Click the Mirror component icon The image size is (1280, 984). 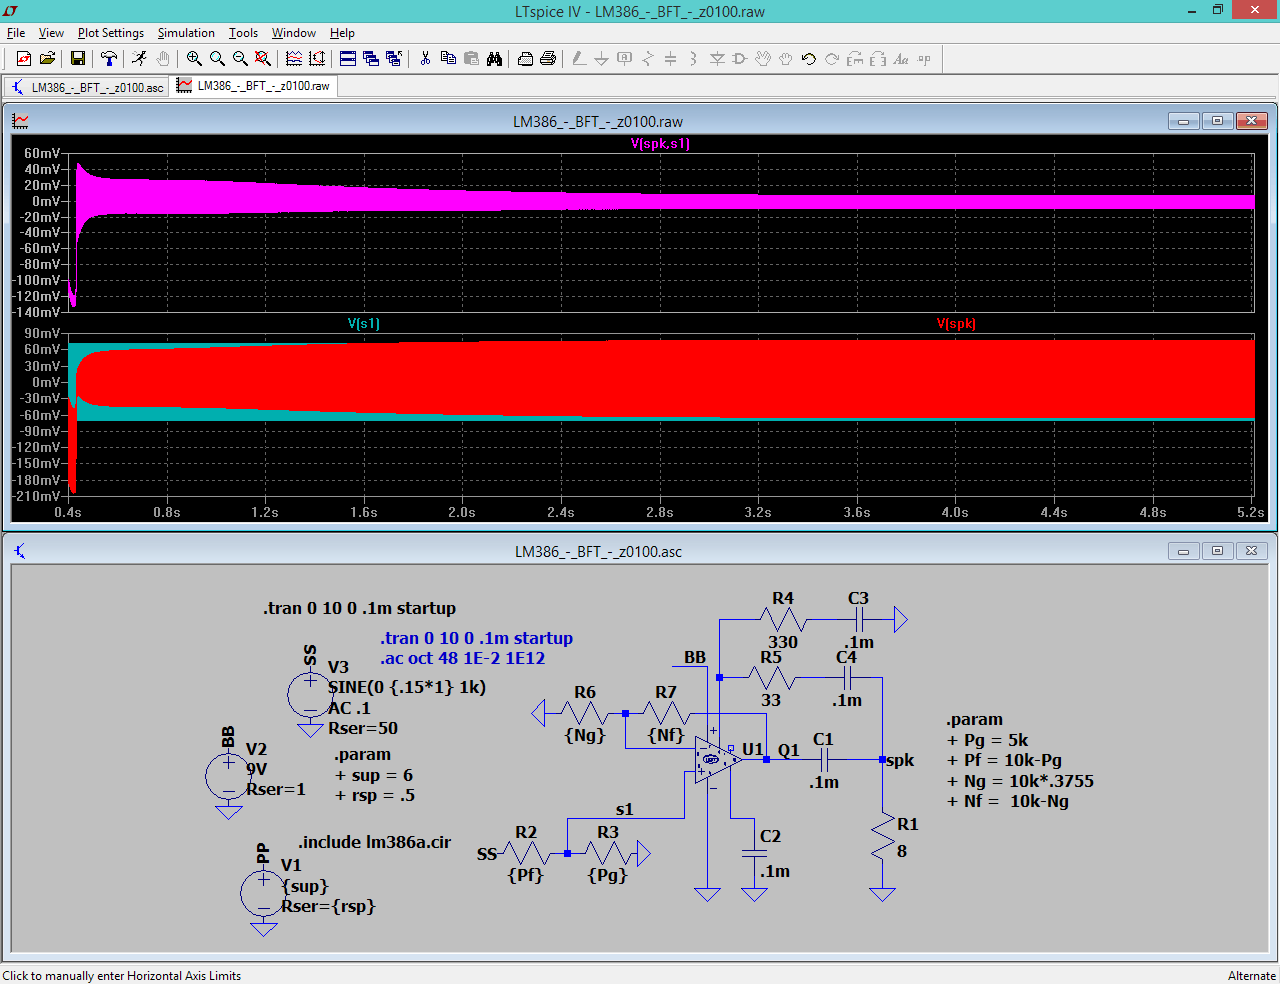click(878, 59)
